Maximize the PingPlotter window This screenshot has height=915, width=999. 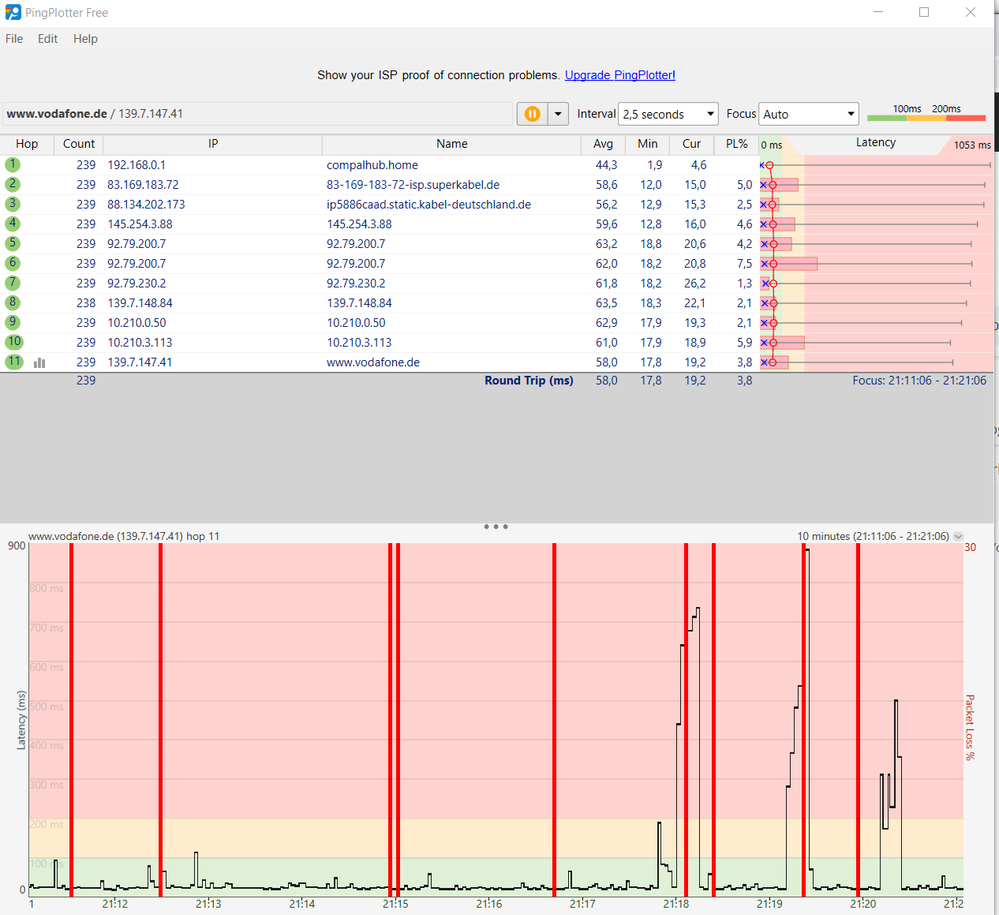[924, 12]
